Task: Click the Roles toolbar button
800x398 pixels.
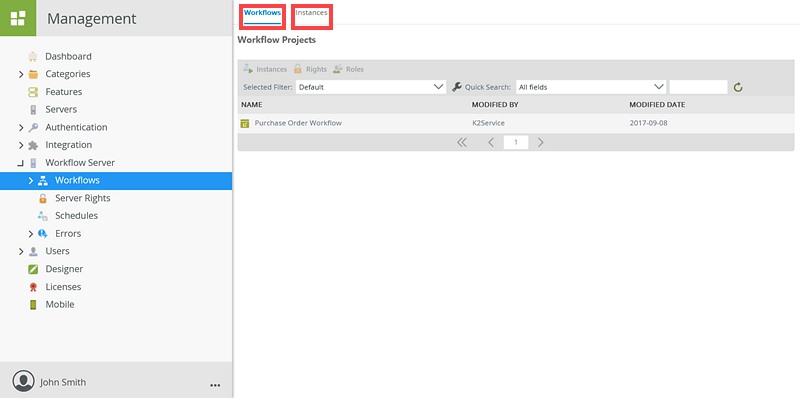Action: (x=348, y=69)
